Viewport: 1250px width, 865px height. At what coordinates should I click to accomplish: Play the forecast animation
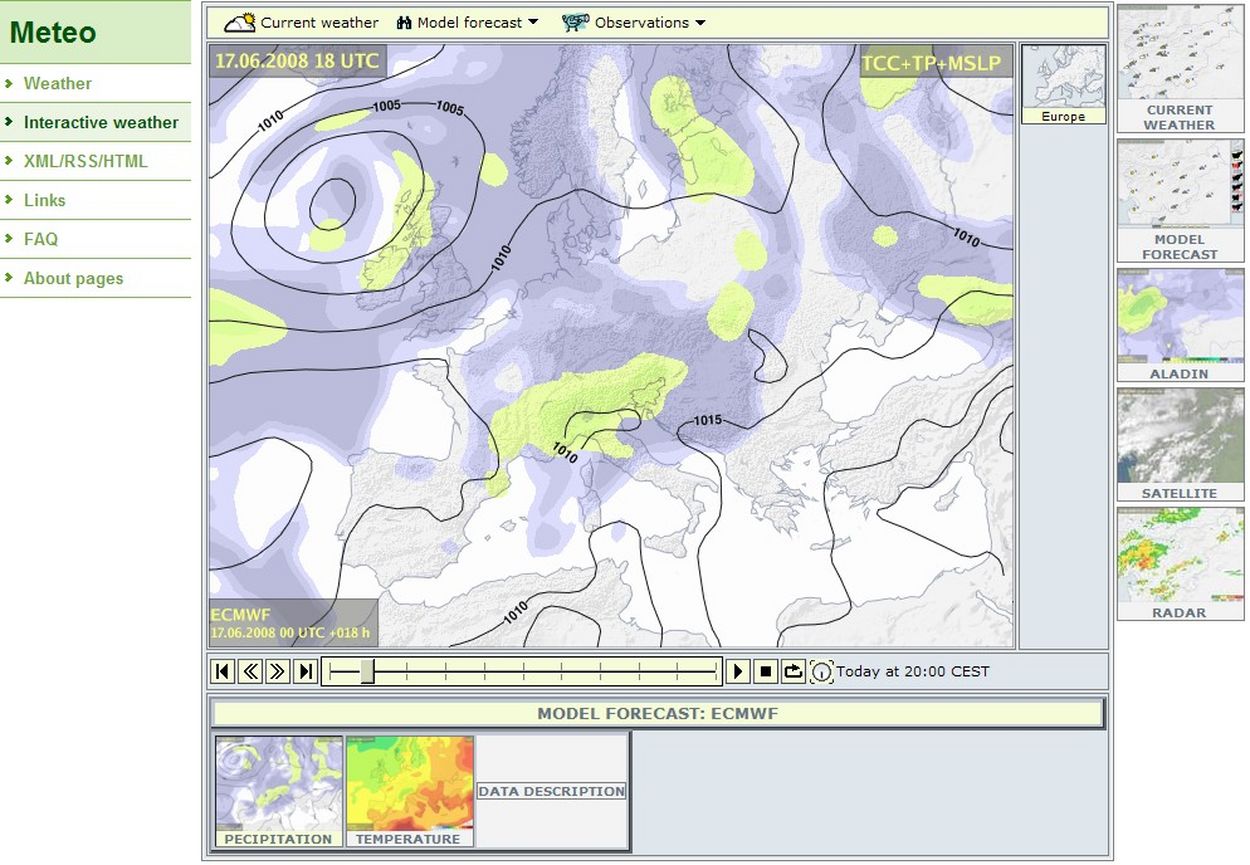pos(738,671)
